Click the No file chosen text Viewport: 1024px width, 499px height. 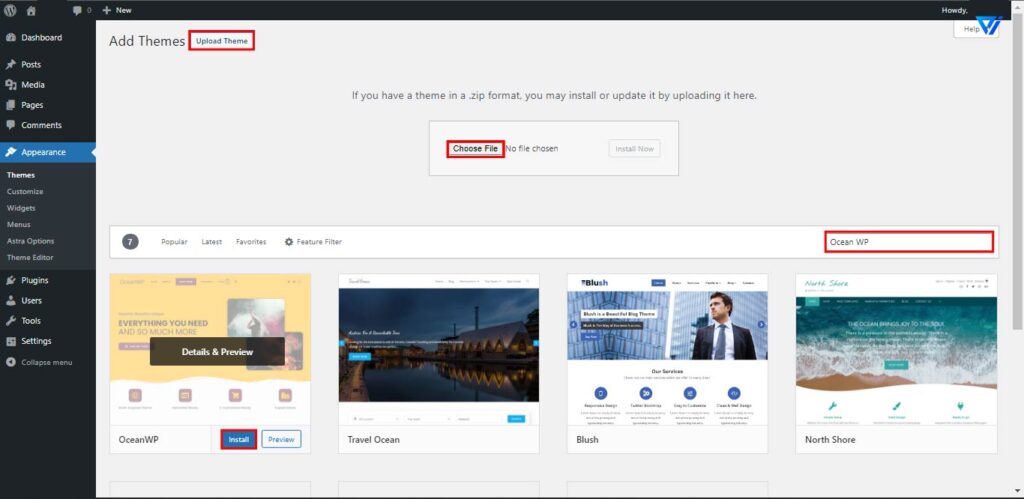(532, 149)
